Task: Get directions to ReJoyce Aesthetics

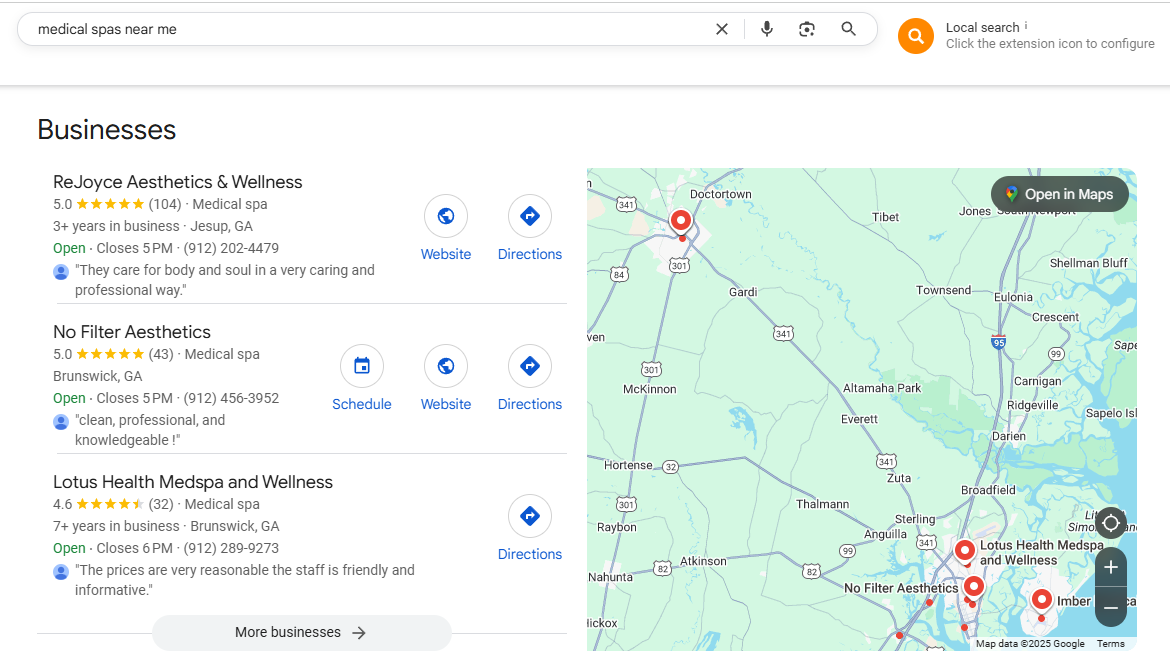Action: (530, 216)
